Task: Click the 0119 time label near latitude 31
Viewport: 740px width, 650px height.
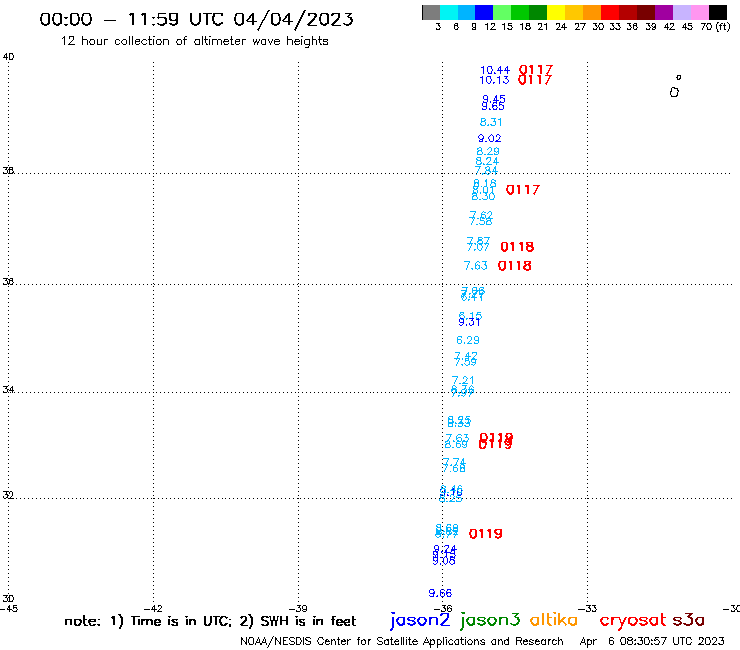Action: 486,534
